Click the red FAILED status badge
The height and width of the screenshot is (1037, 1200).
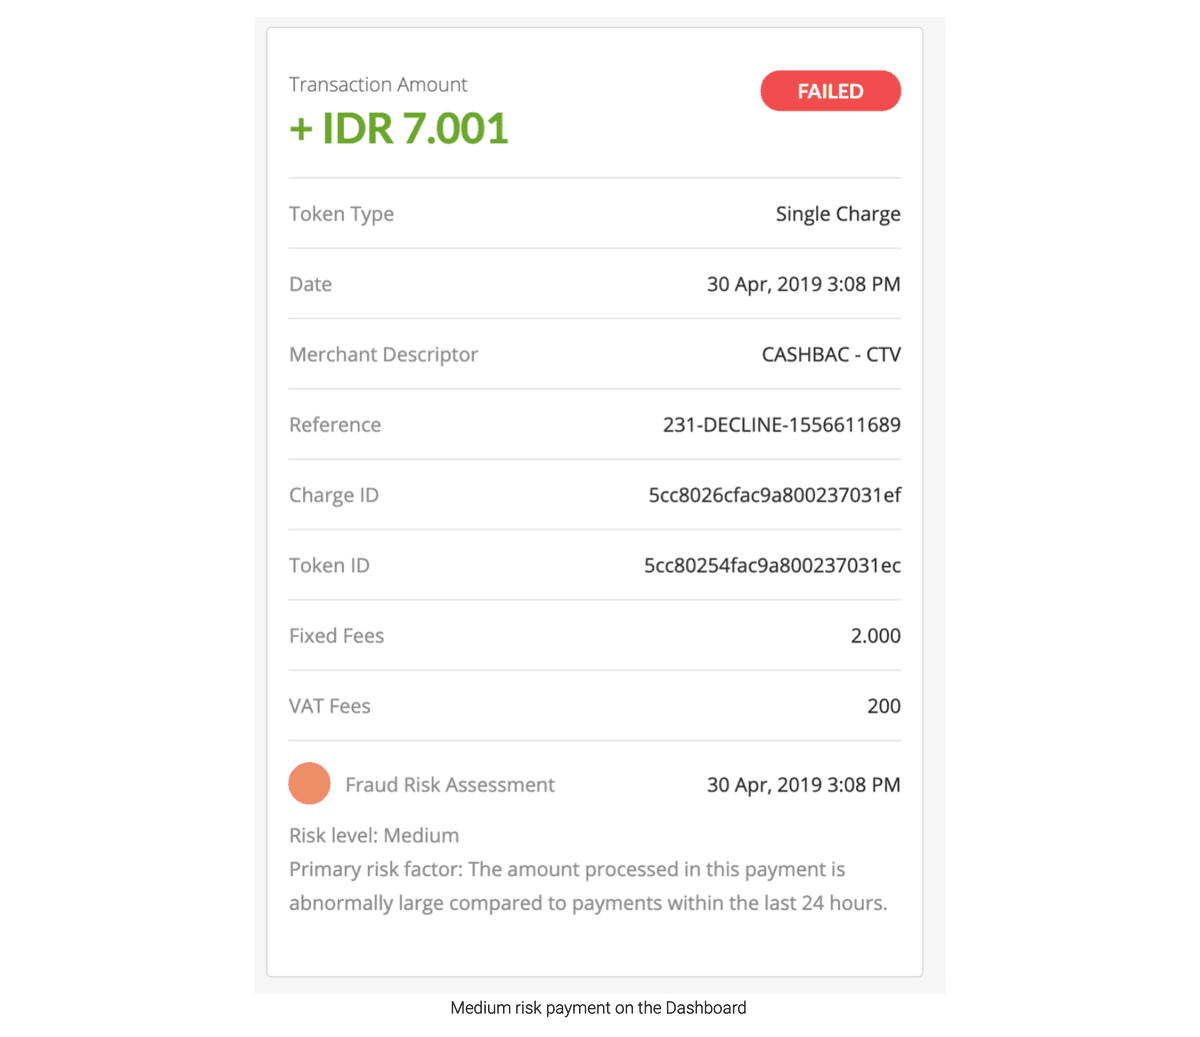tap(830, 91)
